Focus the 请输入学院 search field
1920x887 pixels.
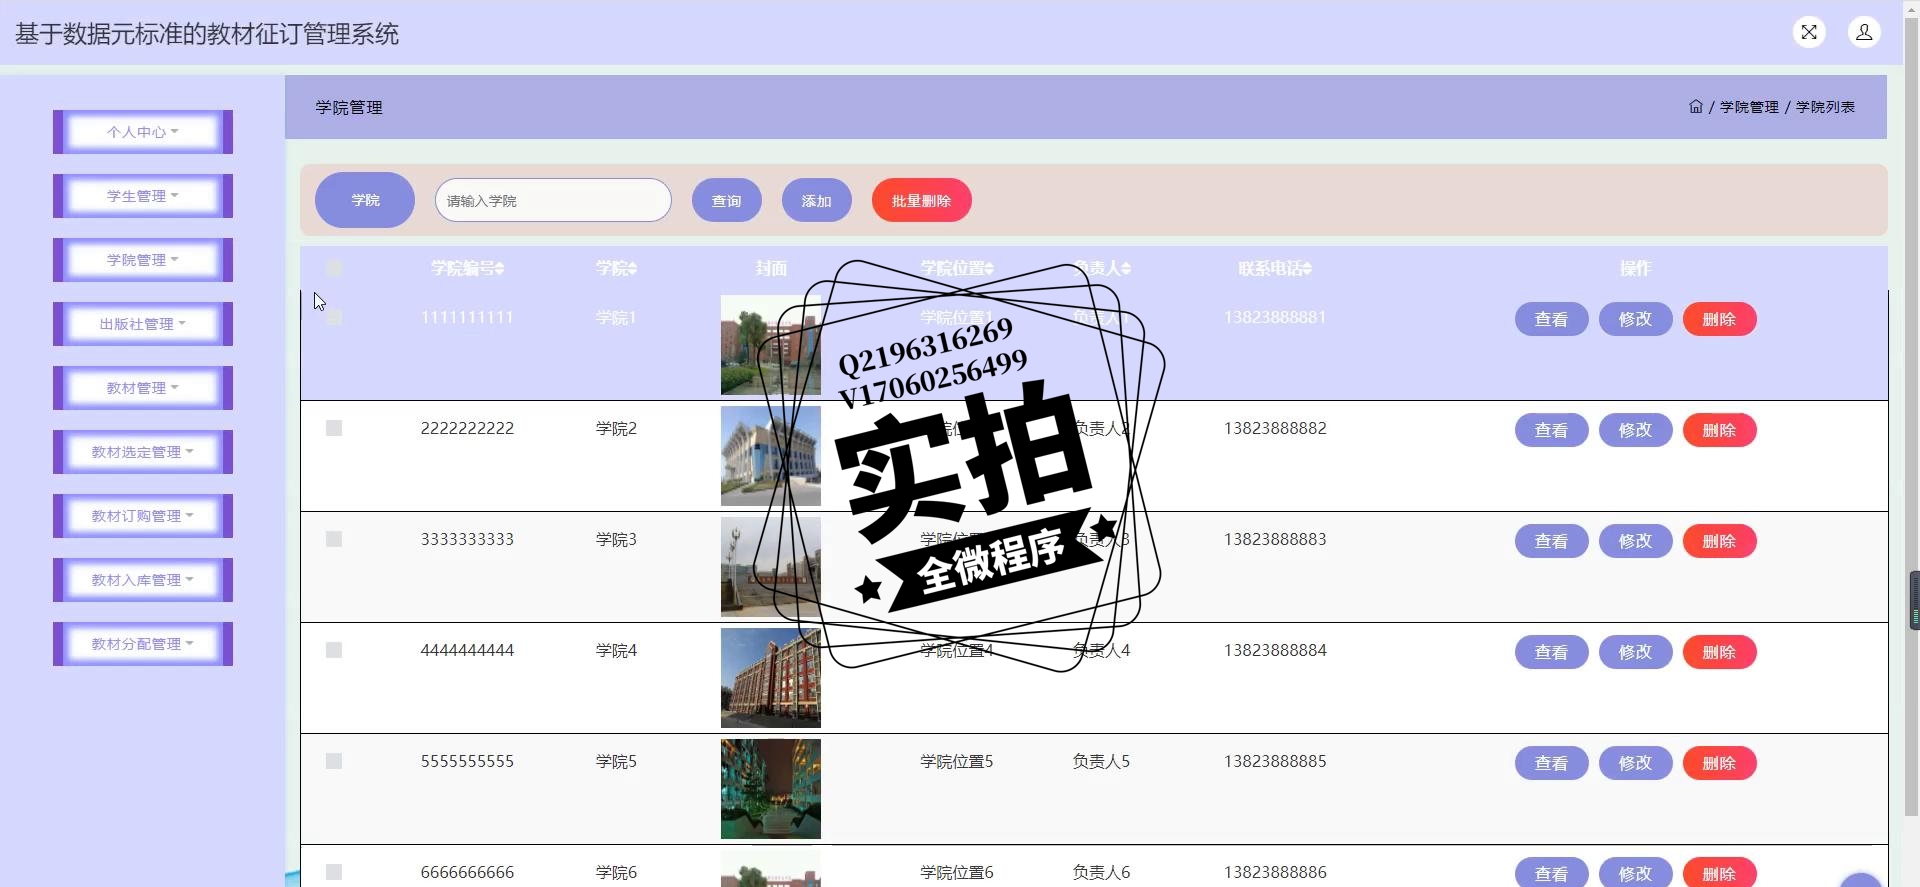553,200
